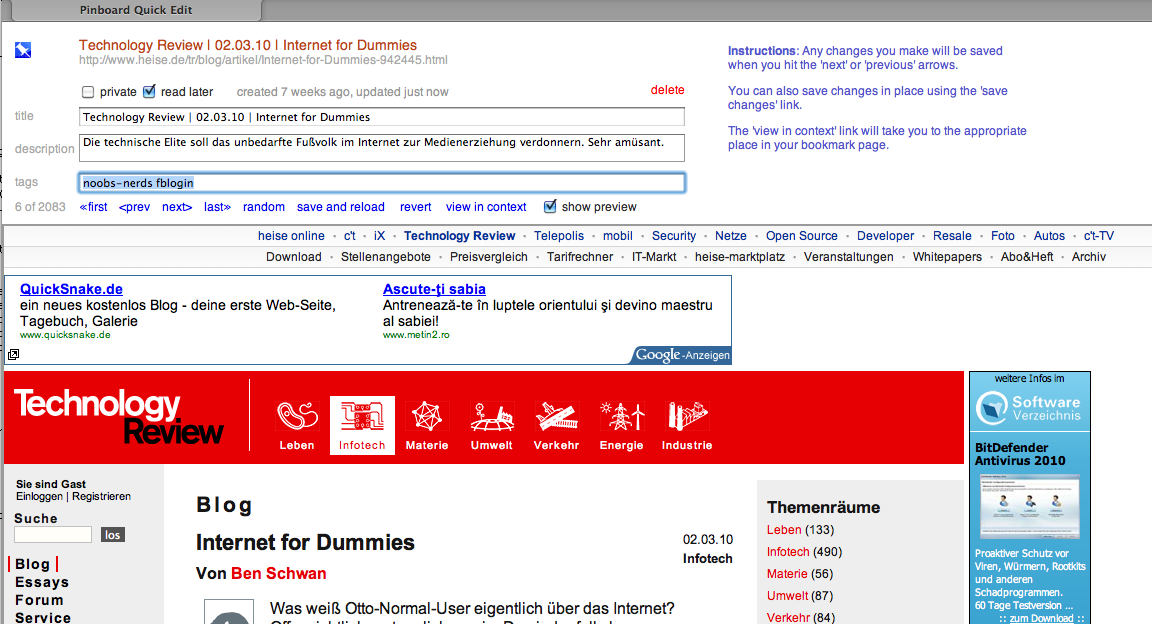Open the Verkehr category icon
This screenshot has height=624, width=1152.
click(556, 425)
